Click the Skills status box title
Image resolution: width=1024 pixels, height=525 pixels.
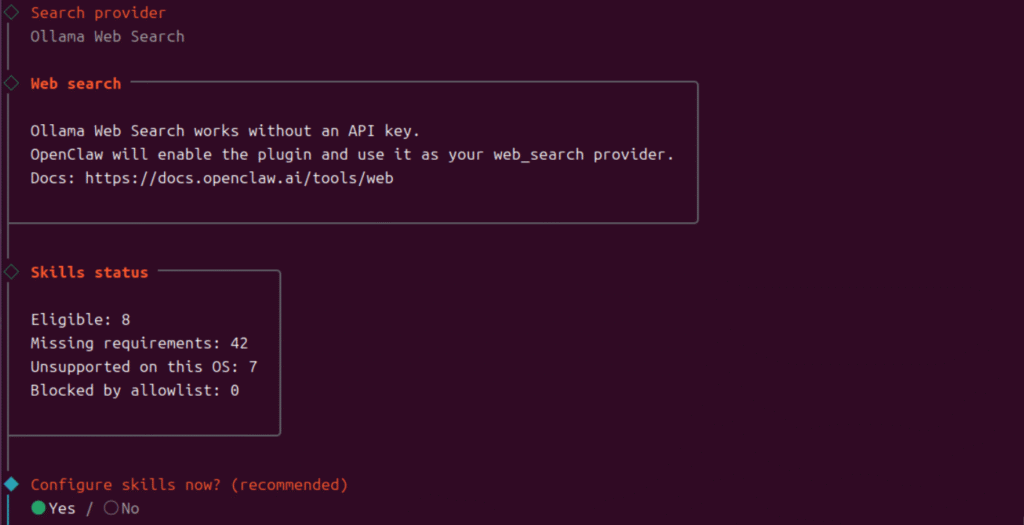(x=89, y=272)
